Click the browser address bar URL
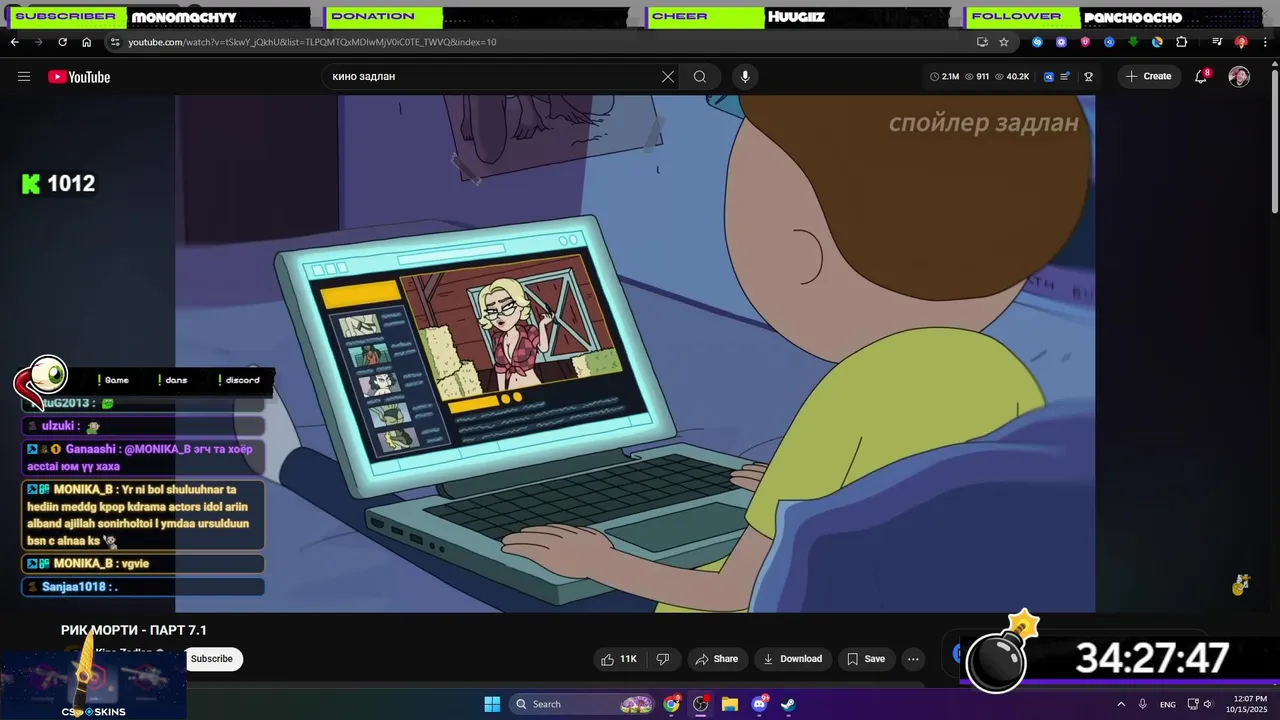Screen dimensions: 1280x720 [312, 42]
